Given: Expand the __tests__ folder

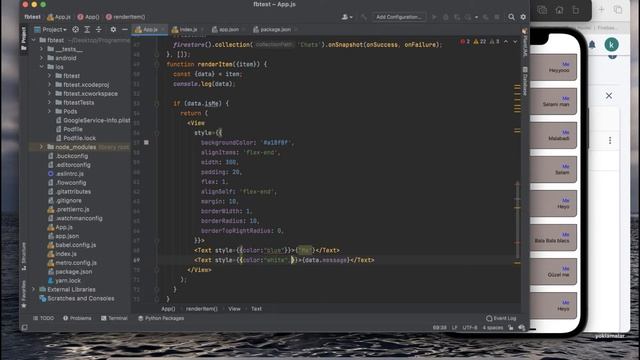Looking at the screenshot, I should tap(41, 49).
